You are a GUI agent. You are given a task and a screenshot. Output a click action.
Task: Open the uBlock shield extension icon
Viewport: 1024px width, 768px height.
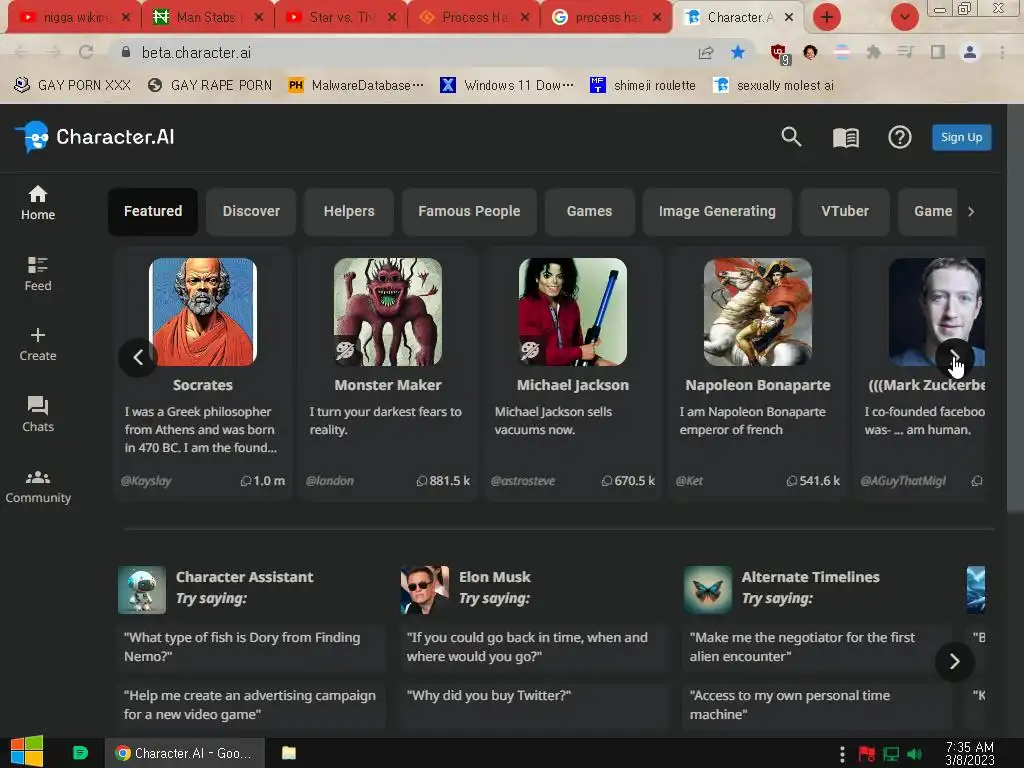pos(779,54)
